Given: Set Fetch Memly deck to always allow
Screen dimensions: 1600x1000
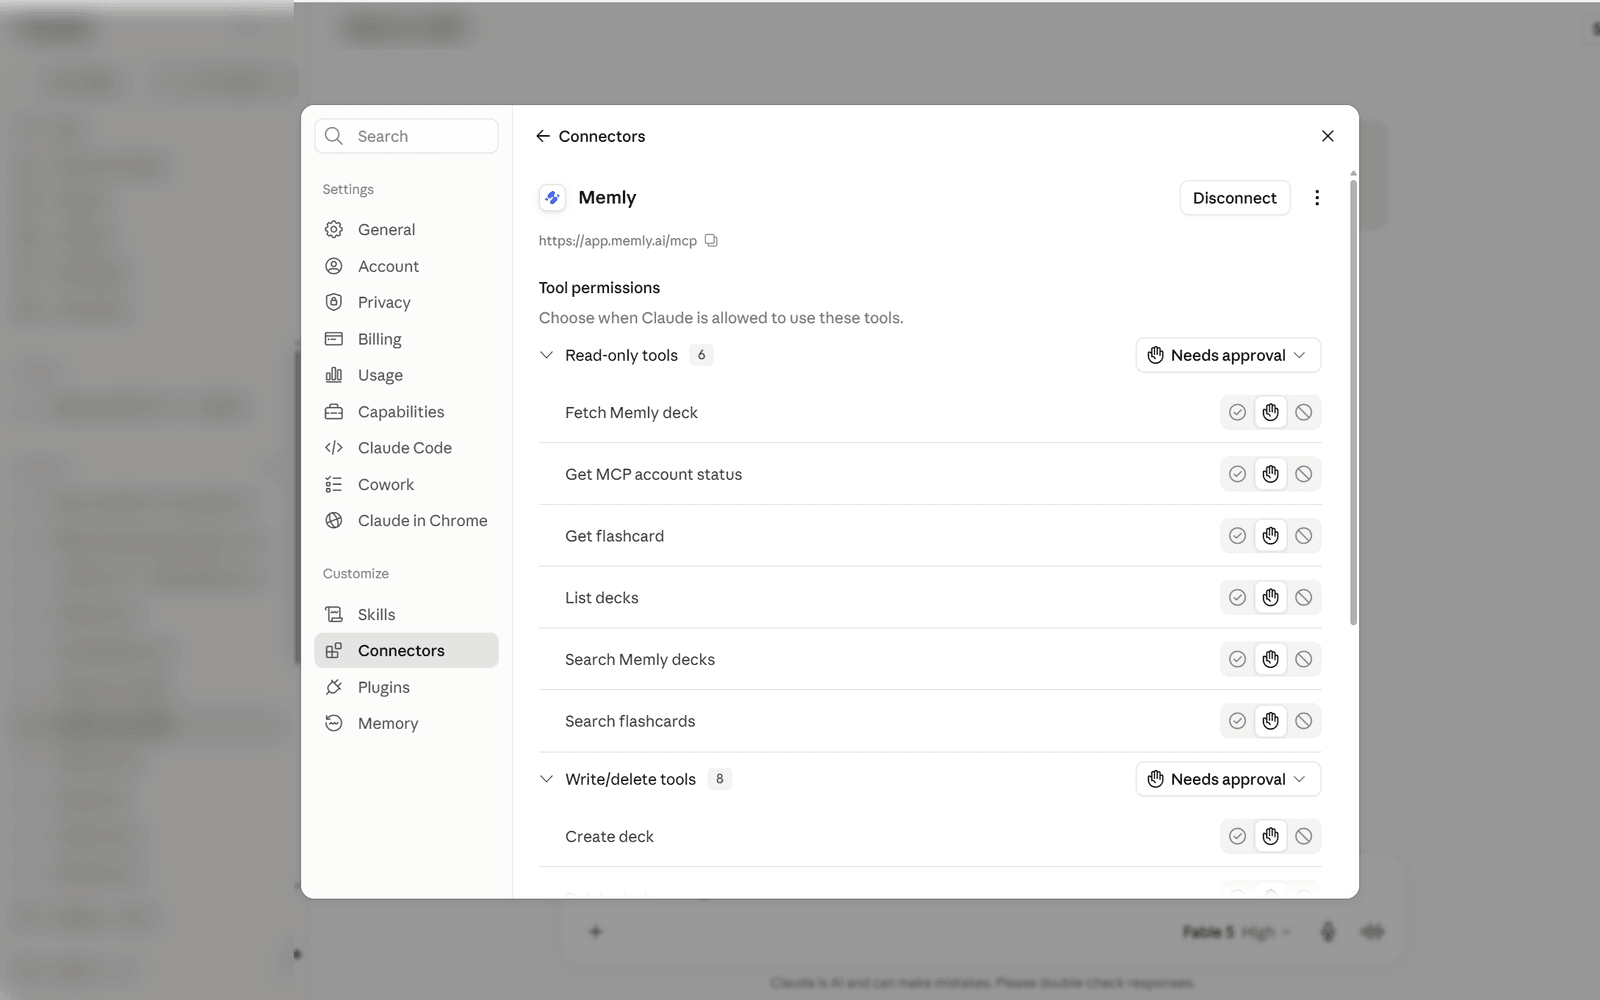Looking at the screenshot, I should click(1237, 412).
